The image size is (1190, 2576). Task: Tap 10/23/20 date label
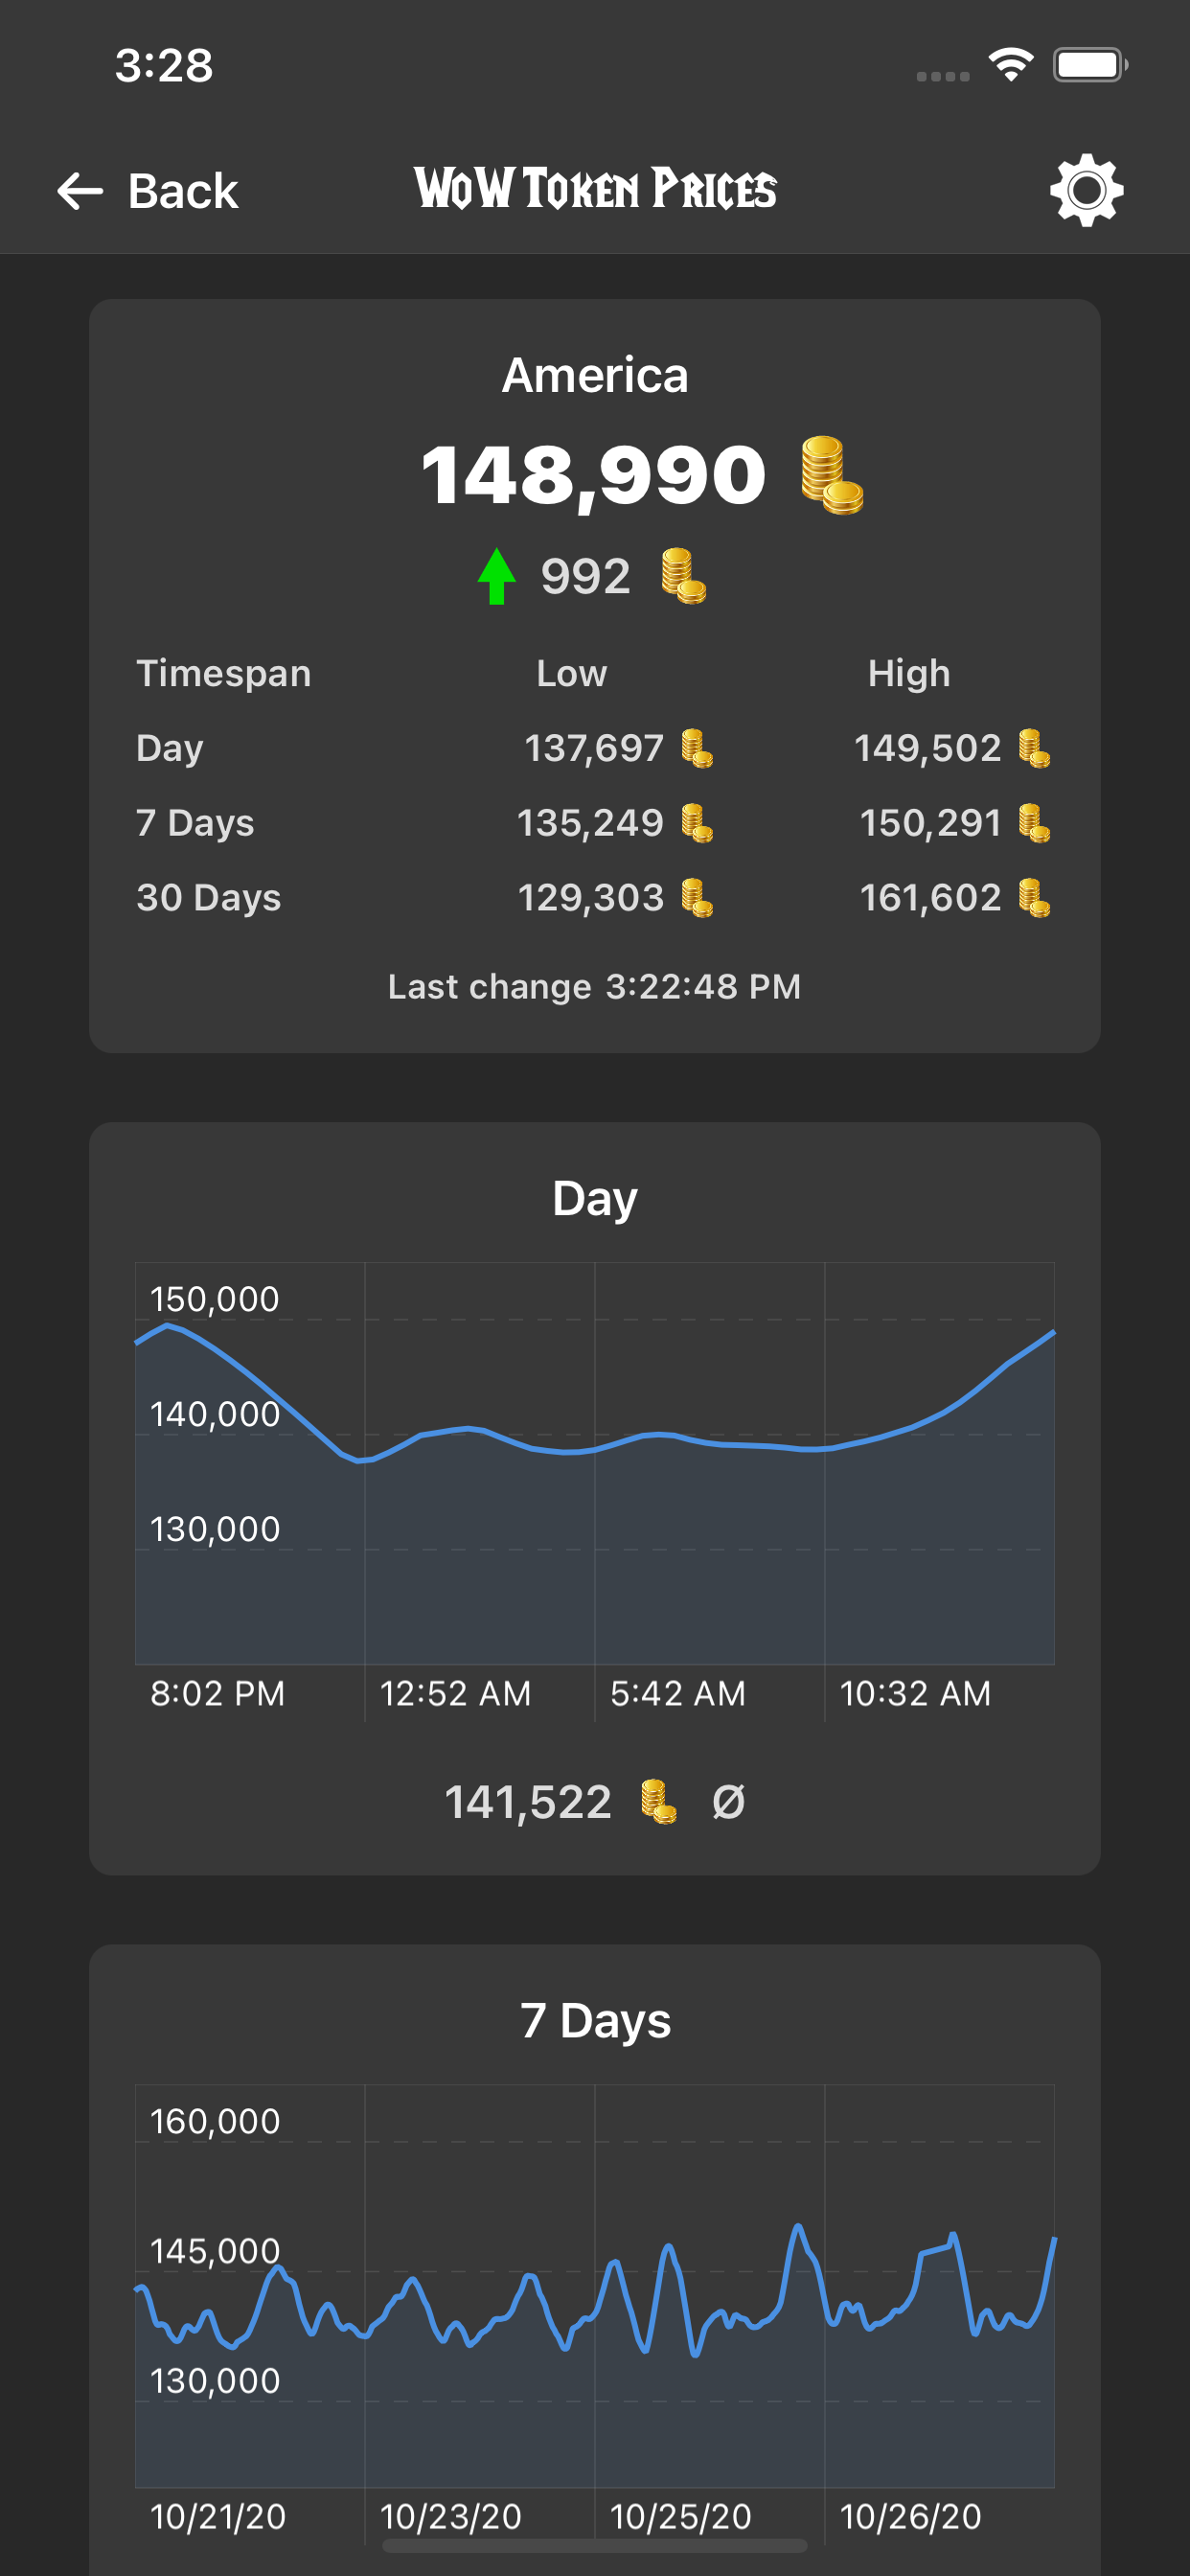click(x=451, y=2516)
